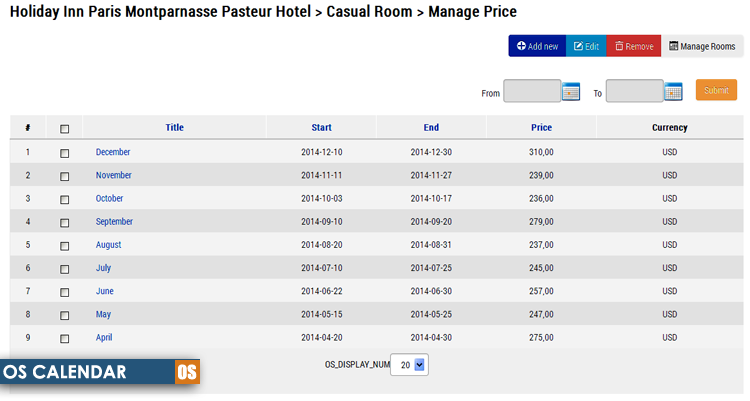Open the November price entry
This screenshot has height=401, width=750.
pyautogui.click(x=113, y=175)
